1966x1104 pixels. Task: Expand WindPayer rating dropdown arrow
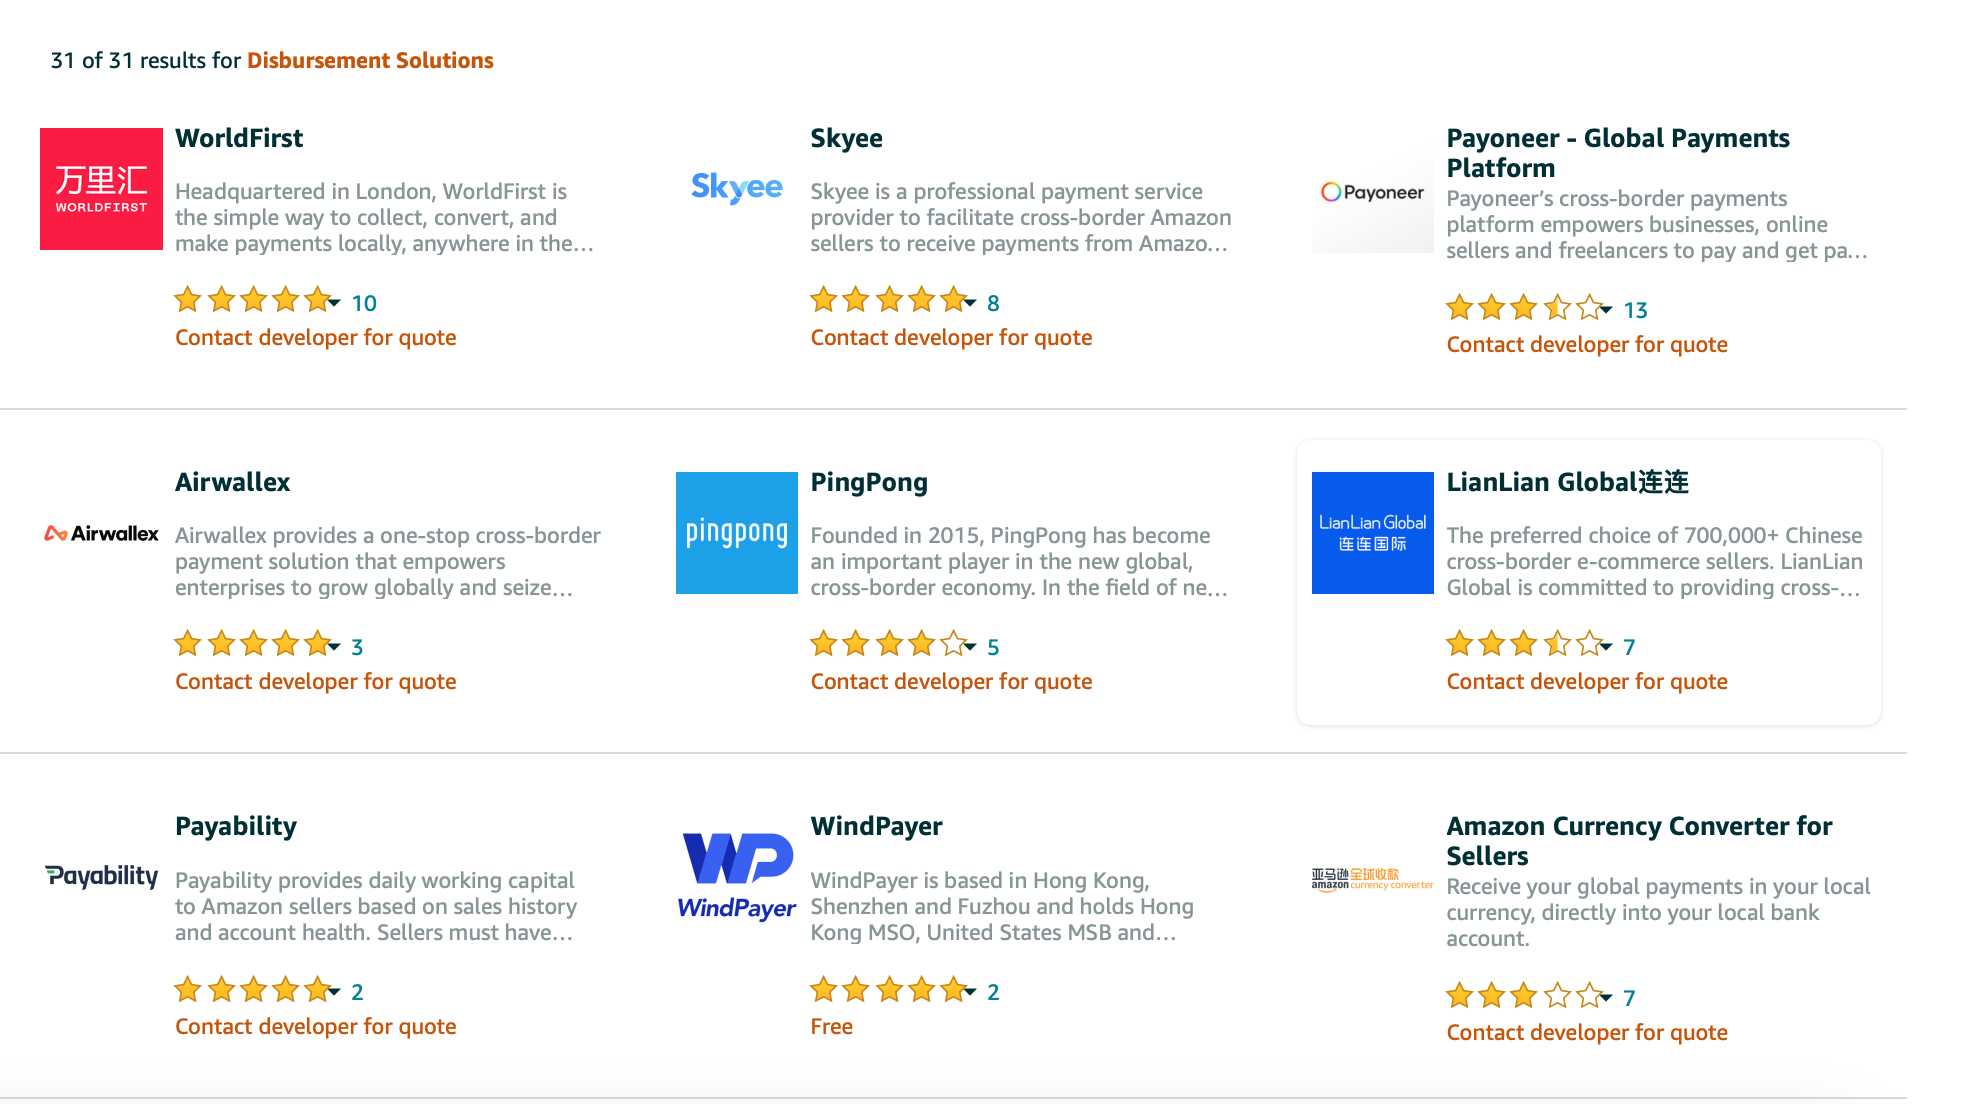pos(970,992)
